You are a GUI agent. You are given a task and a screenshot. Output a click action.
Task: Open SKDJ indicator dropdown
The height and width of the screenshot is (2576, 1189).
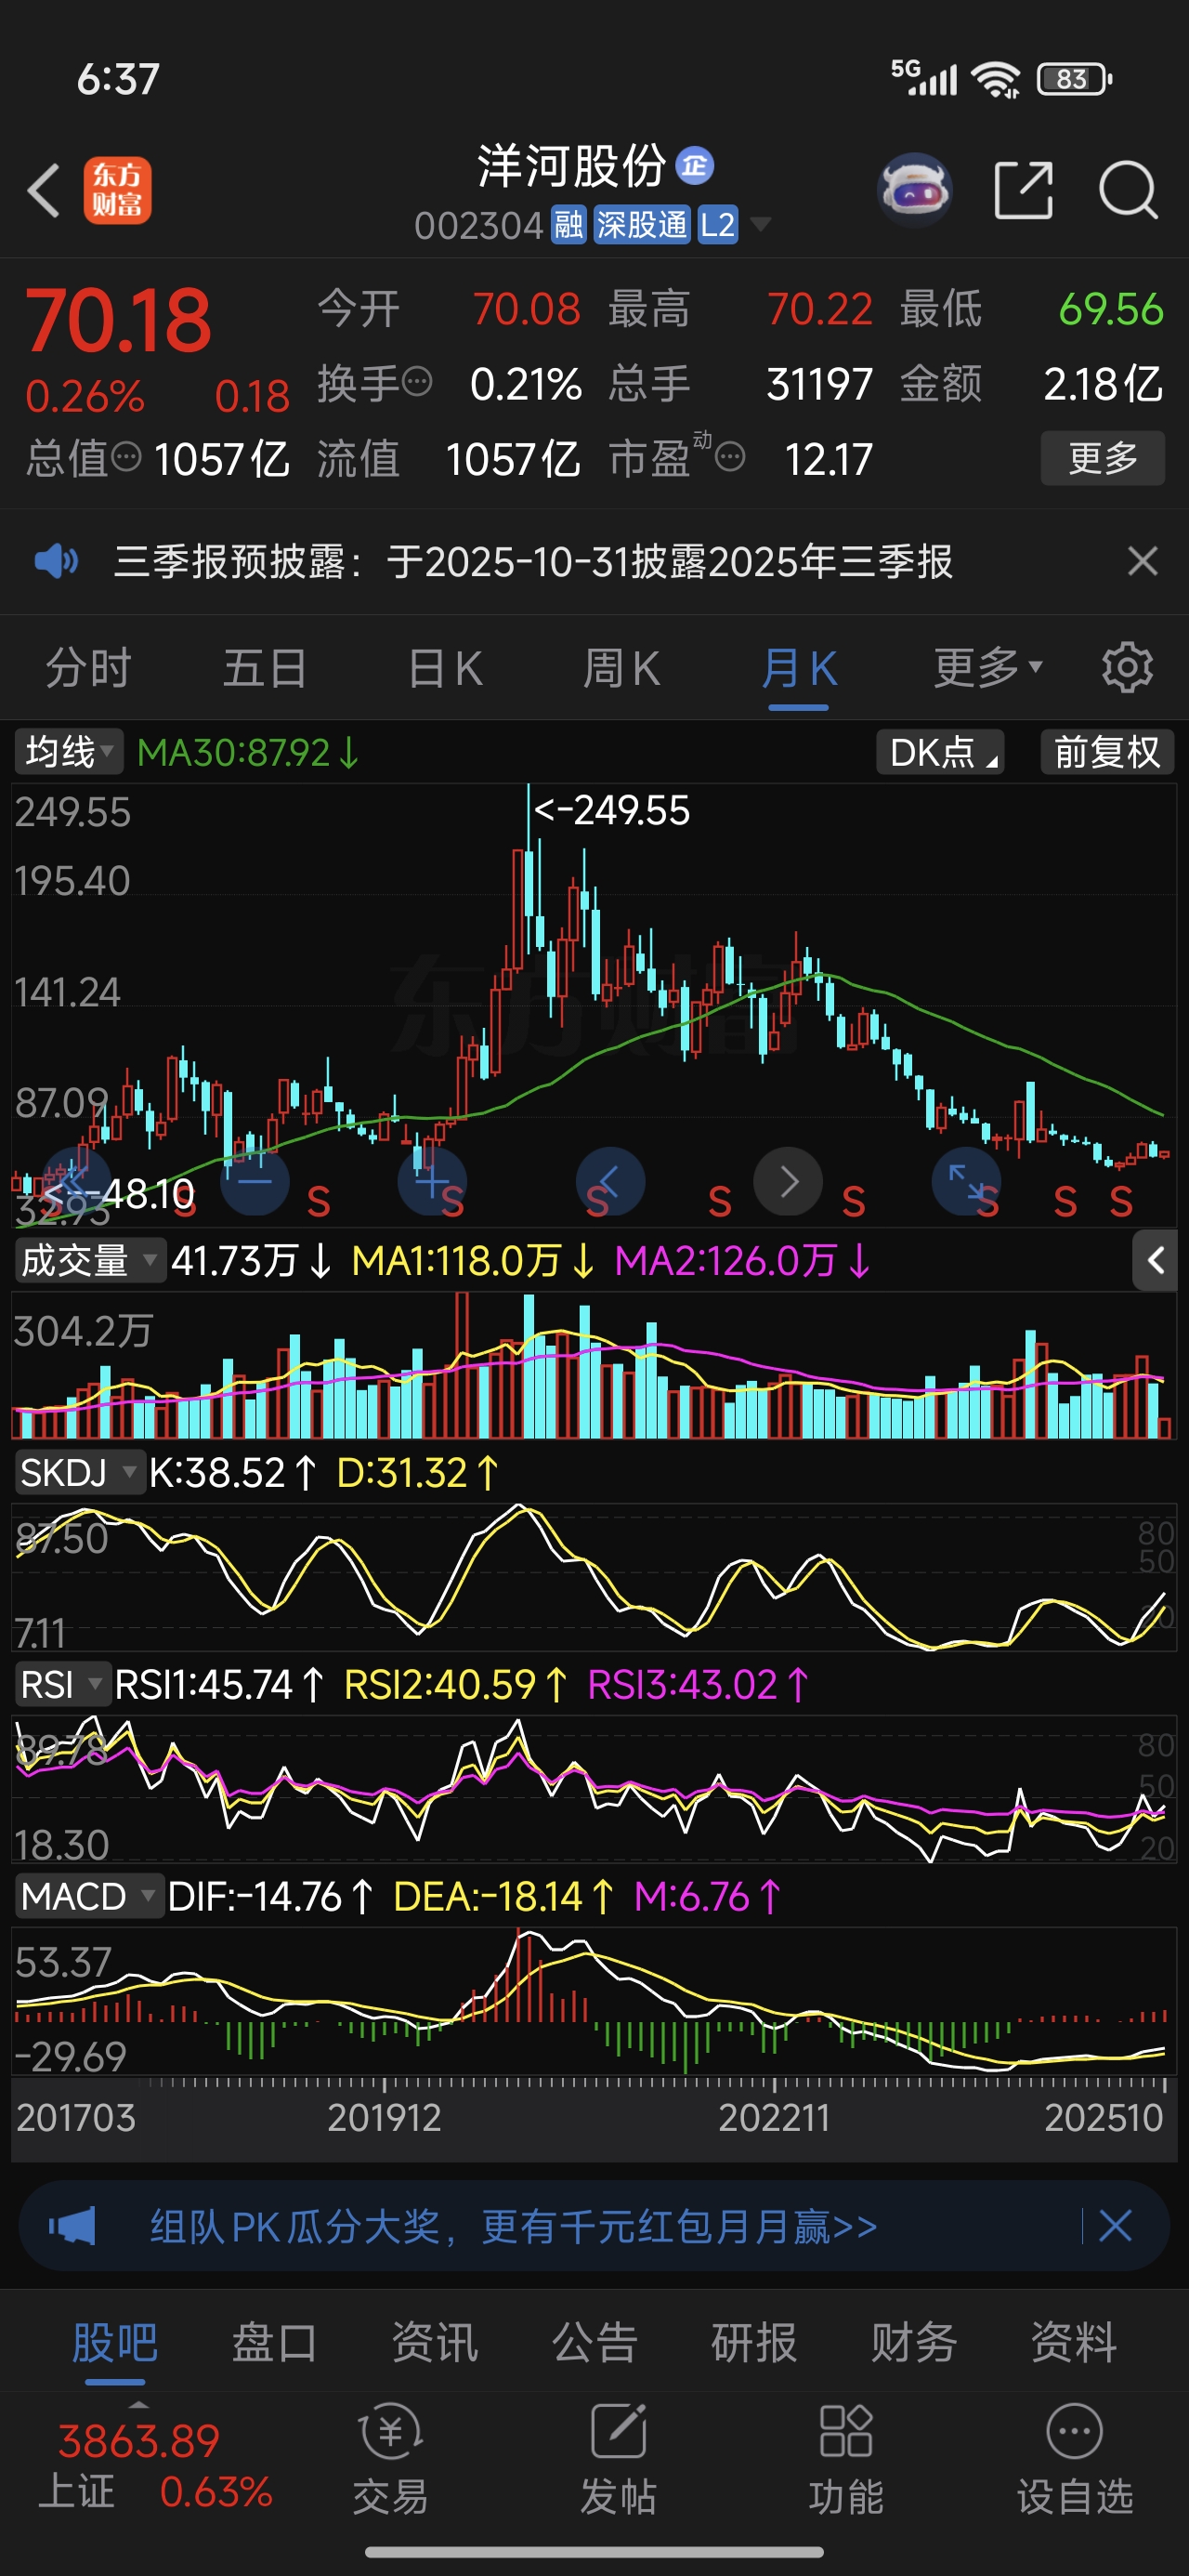tap(79, 1472)
